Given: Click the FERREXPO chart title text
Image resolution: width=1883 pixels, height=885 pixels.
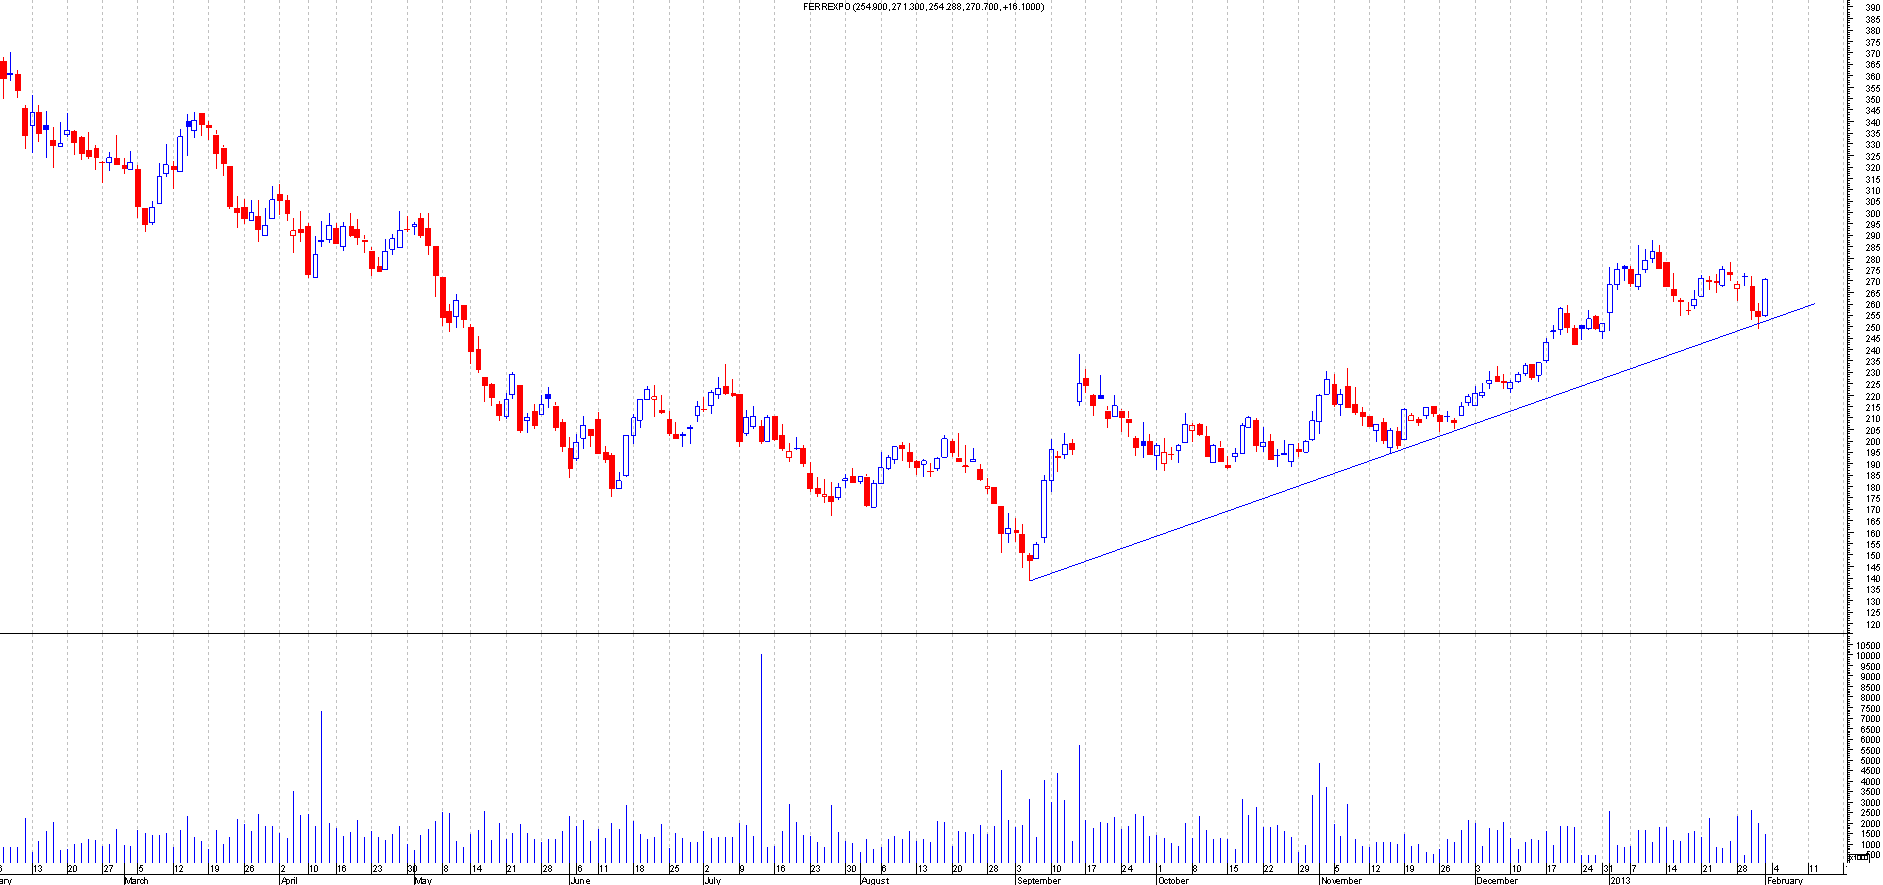Looking at the screenshot, I should coord(923,7).
